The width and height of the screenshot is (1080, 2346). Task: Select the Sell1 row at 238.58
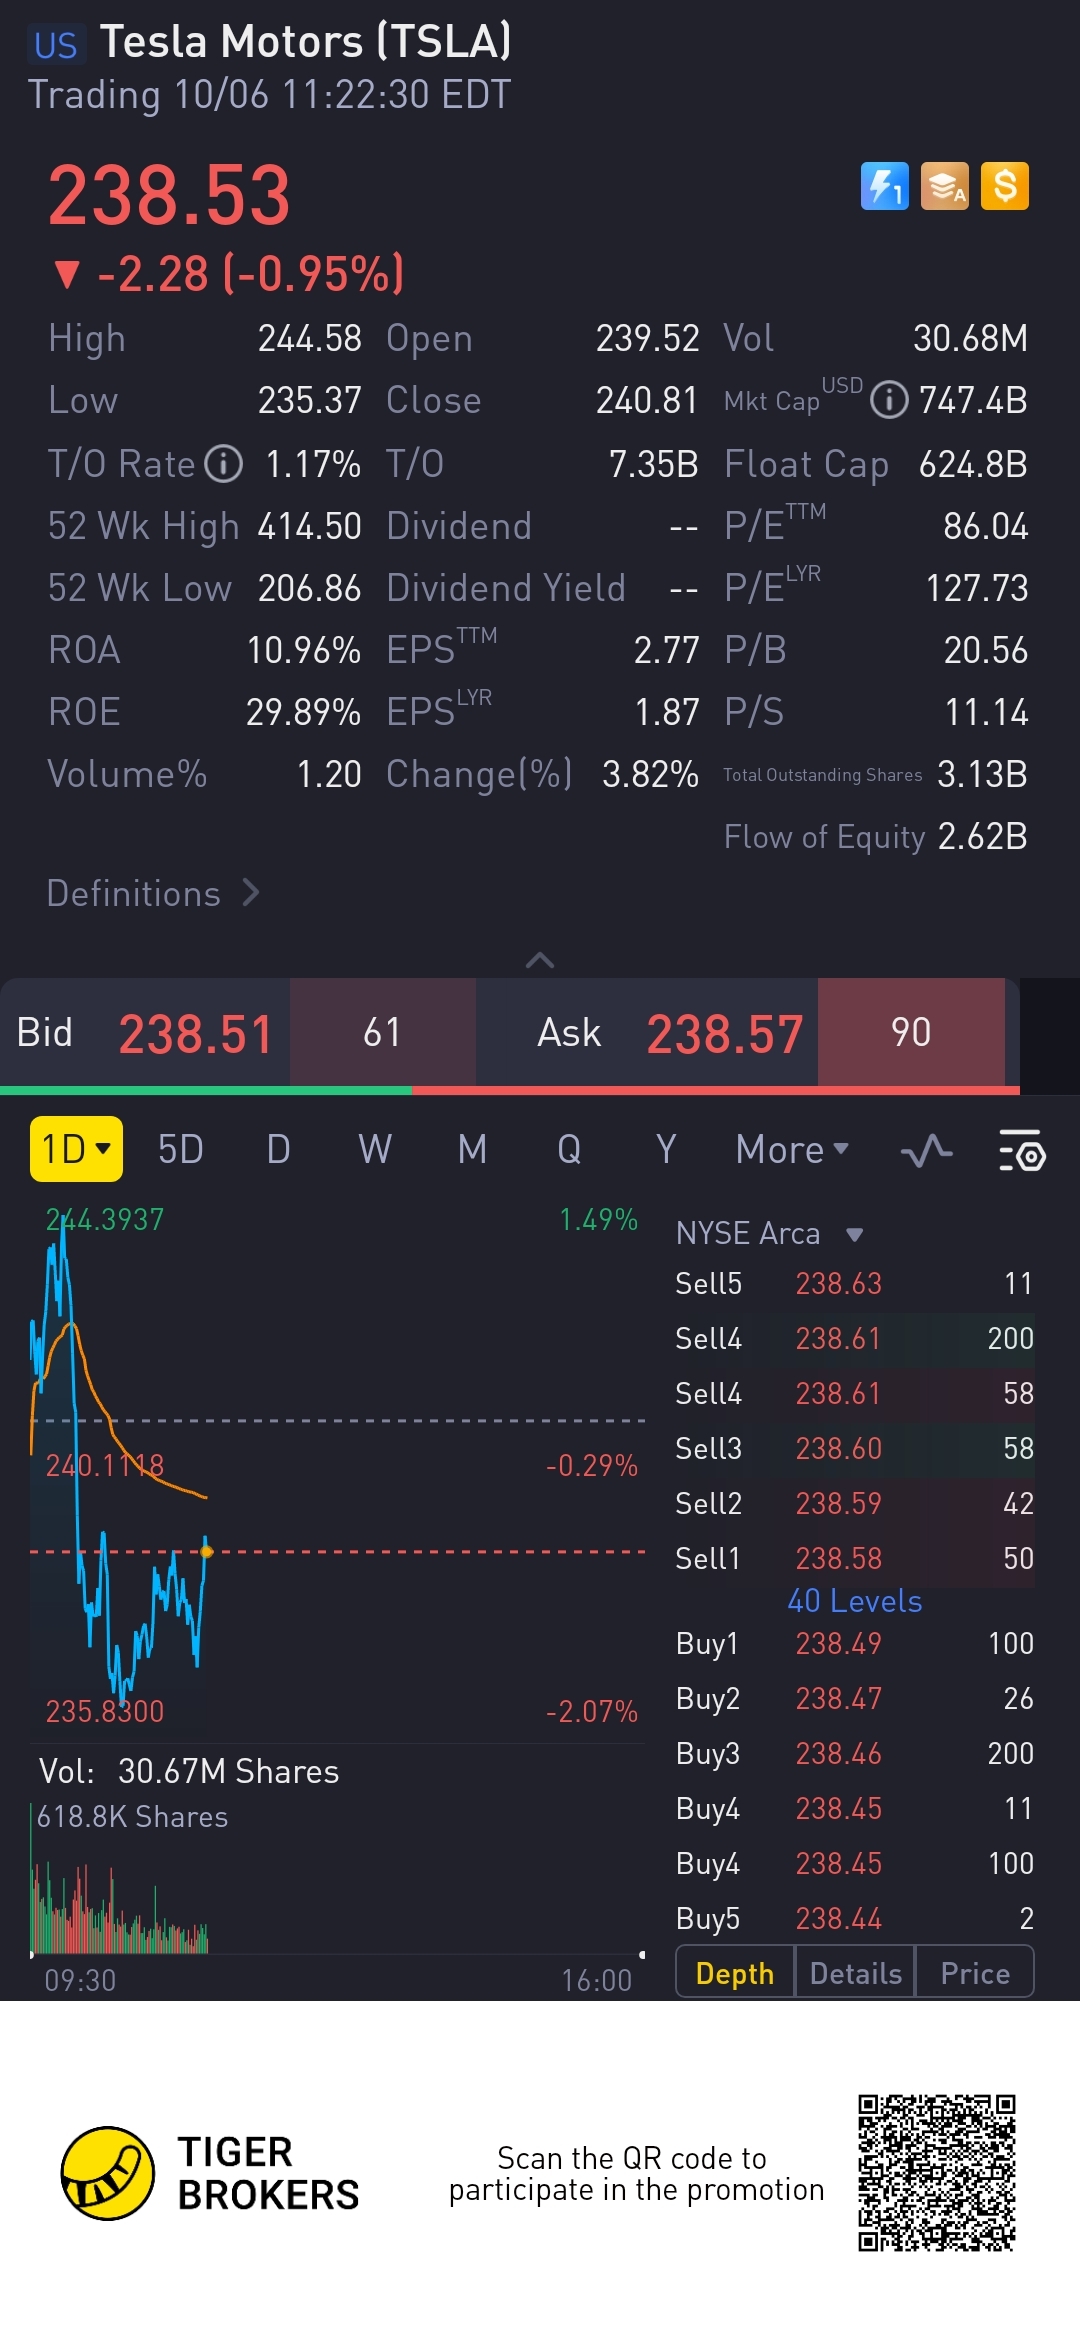click(x=855, y=1558)
